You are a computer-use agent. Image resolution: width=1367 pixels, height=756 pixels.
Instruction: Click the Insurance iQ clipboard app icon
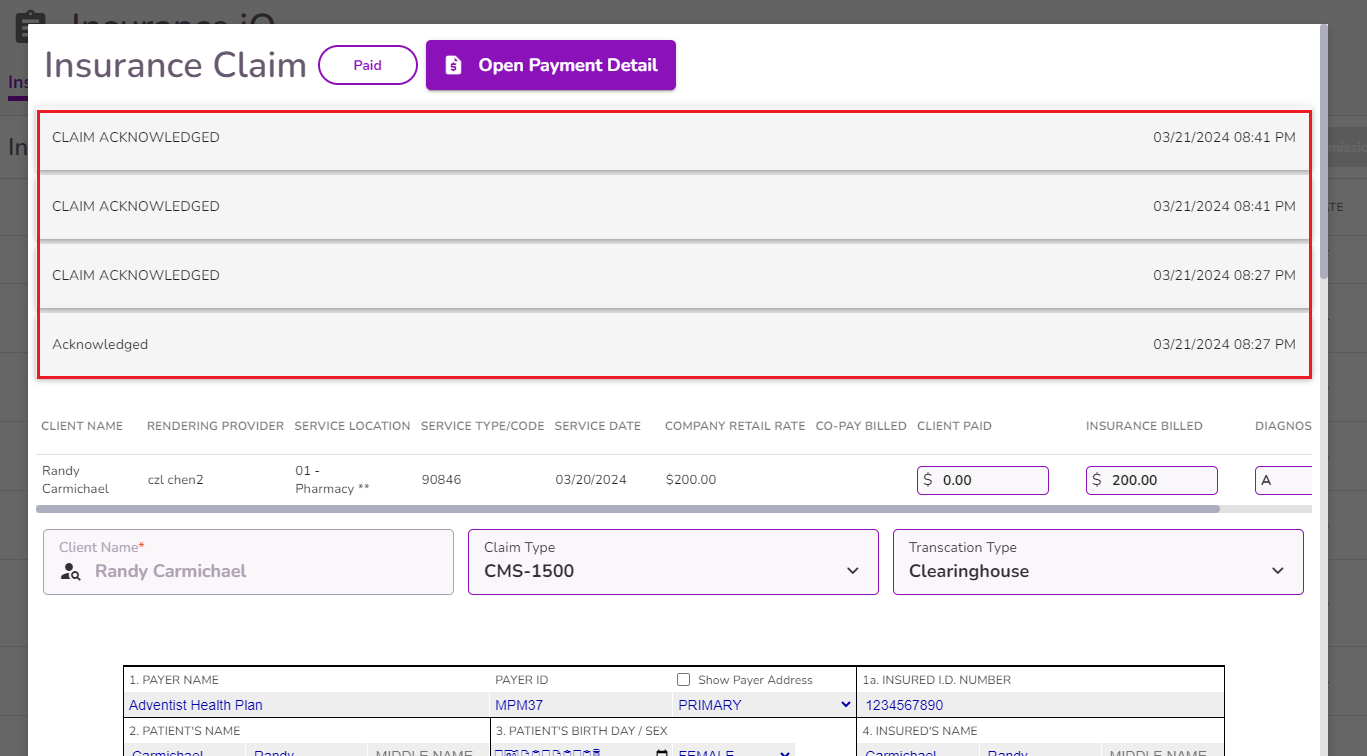coord(30,26)
